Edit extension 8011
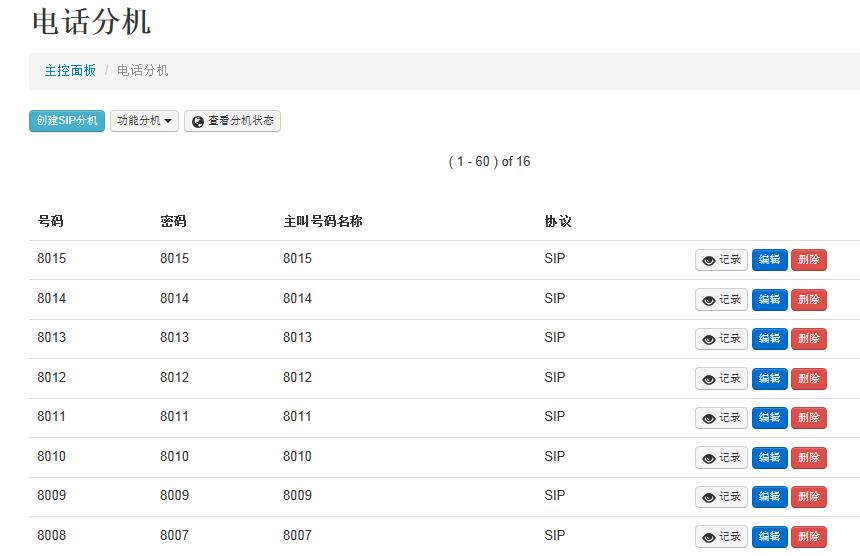The image size is (860, 556). point(770,418)
